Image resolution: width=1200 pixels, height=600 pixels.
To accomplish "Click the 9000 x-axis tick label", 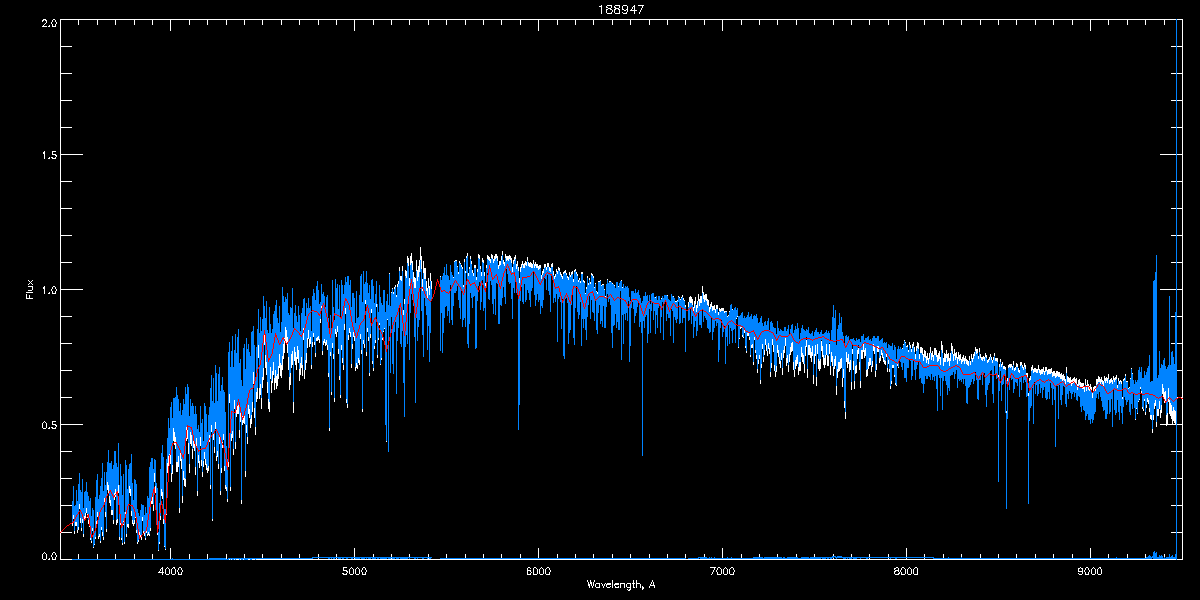I will [1090, 571].
